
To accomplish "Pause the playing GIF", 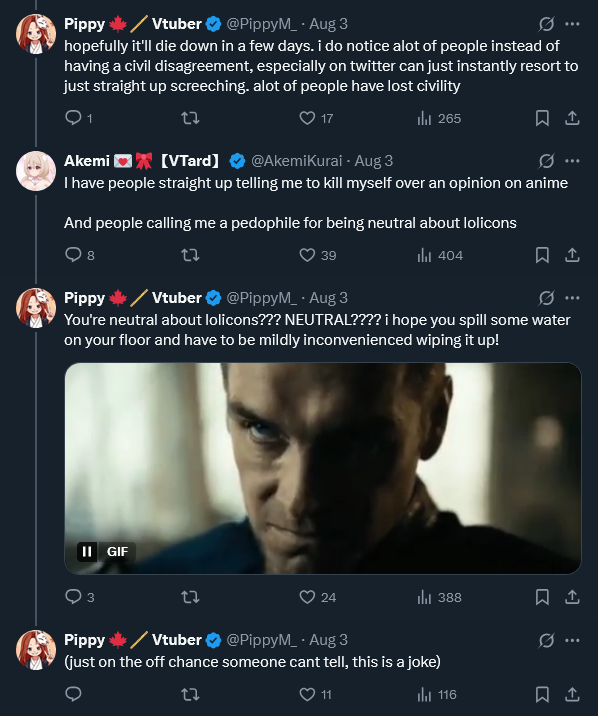I will point(87,552).
